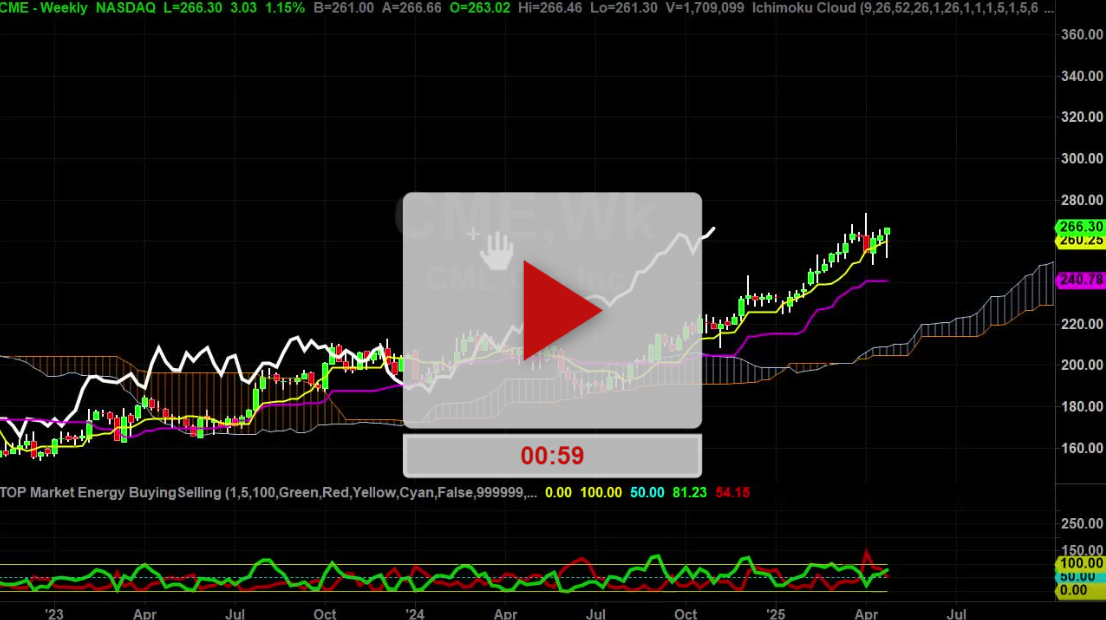This screenshot has height=620, width=1106.
Task: Click the CME - Weekly chart title
Action: [x=44, y=8]
